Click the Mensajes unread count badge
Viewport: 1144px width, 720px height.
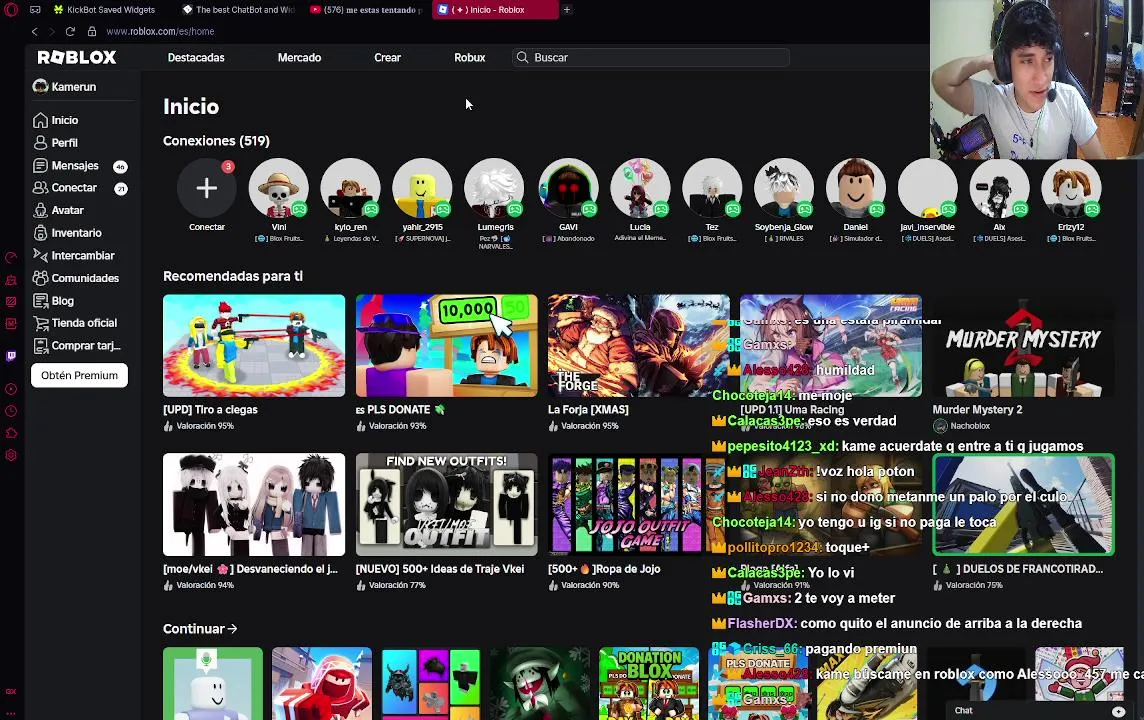click(x=120, y=166)
